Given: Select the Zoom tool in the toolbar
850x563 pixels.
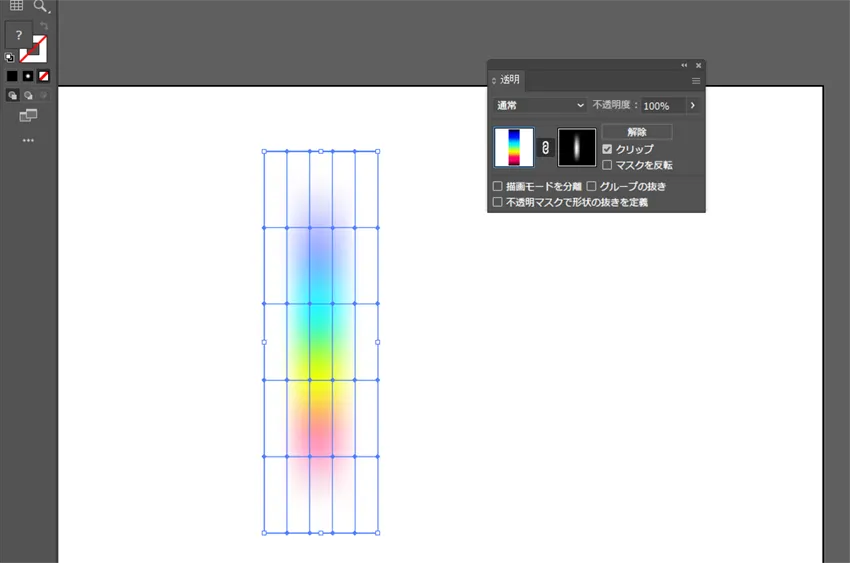Looking at the screenshot, I should click(41, 6).
